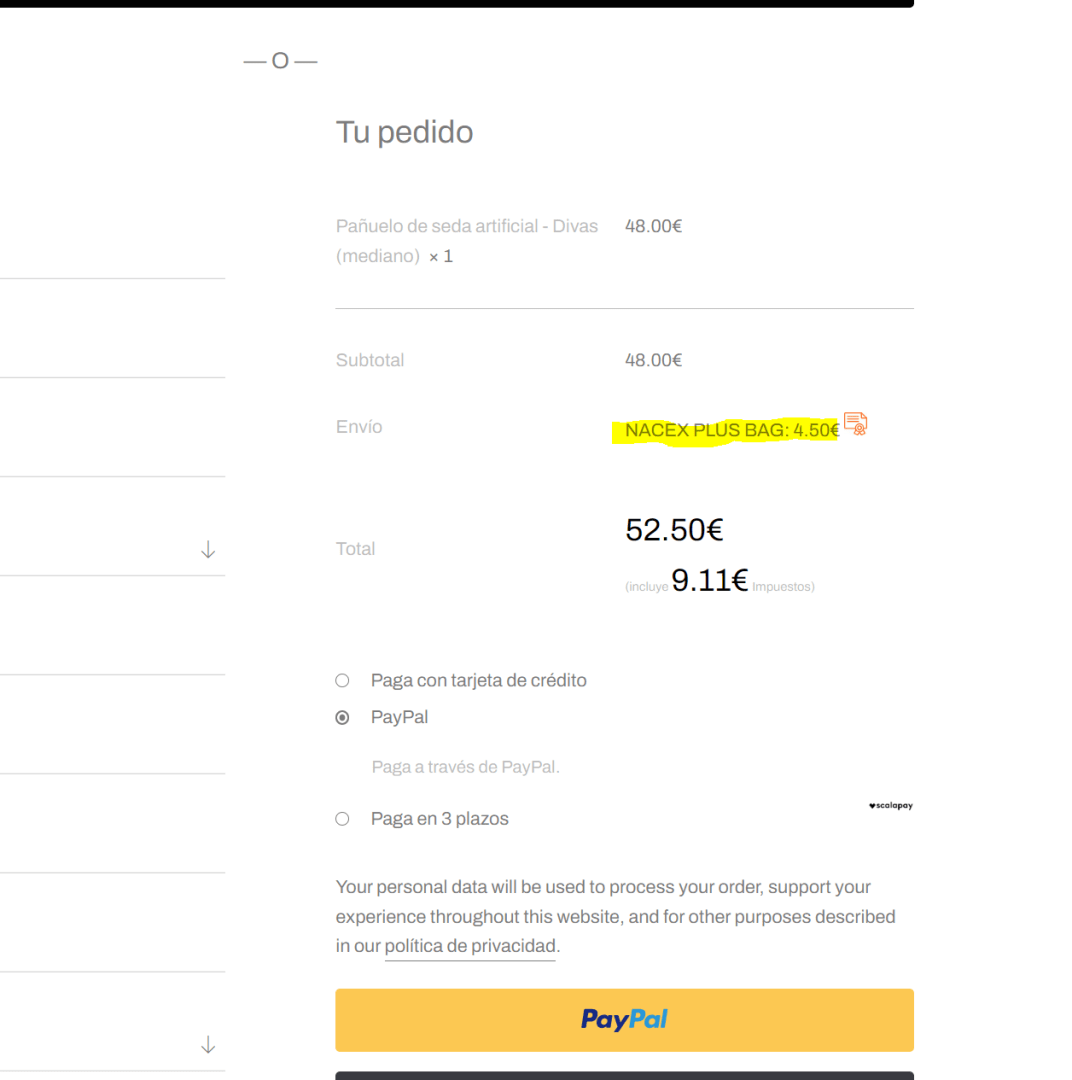Click the 52.50€ total amount
The height and width of the screenshot is (1080, 1072).
click(x=674, y=530)
